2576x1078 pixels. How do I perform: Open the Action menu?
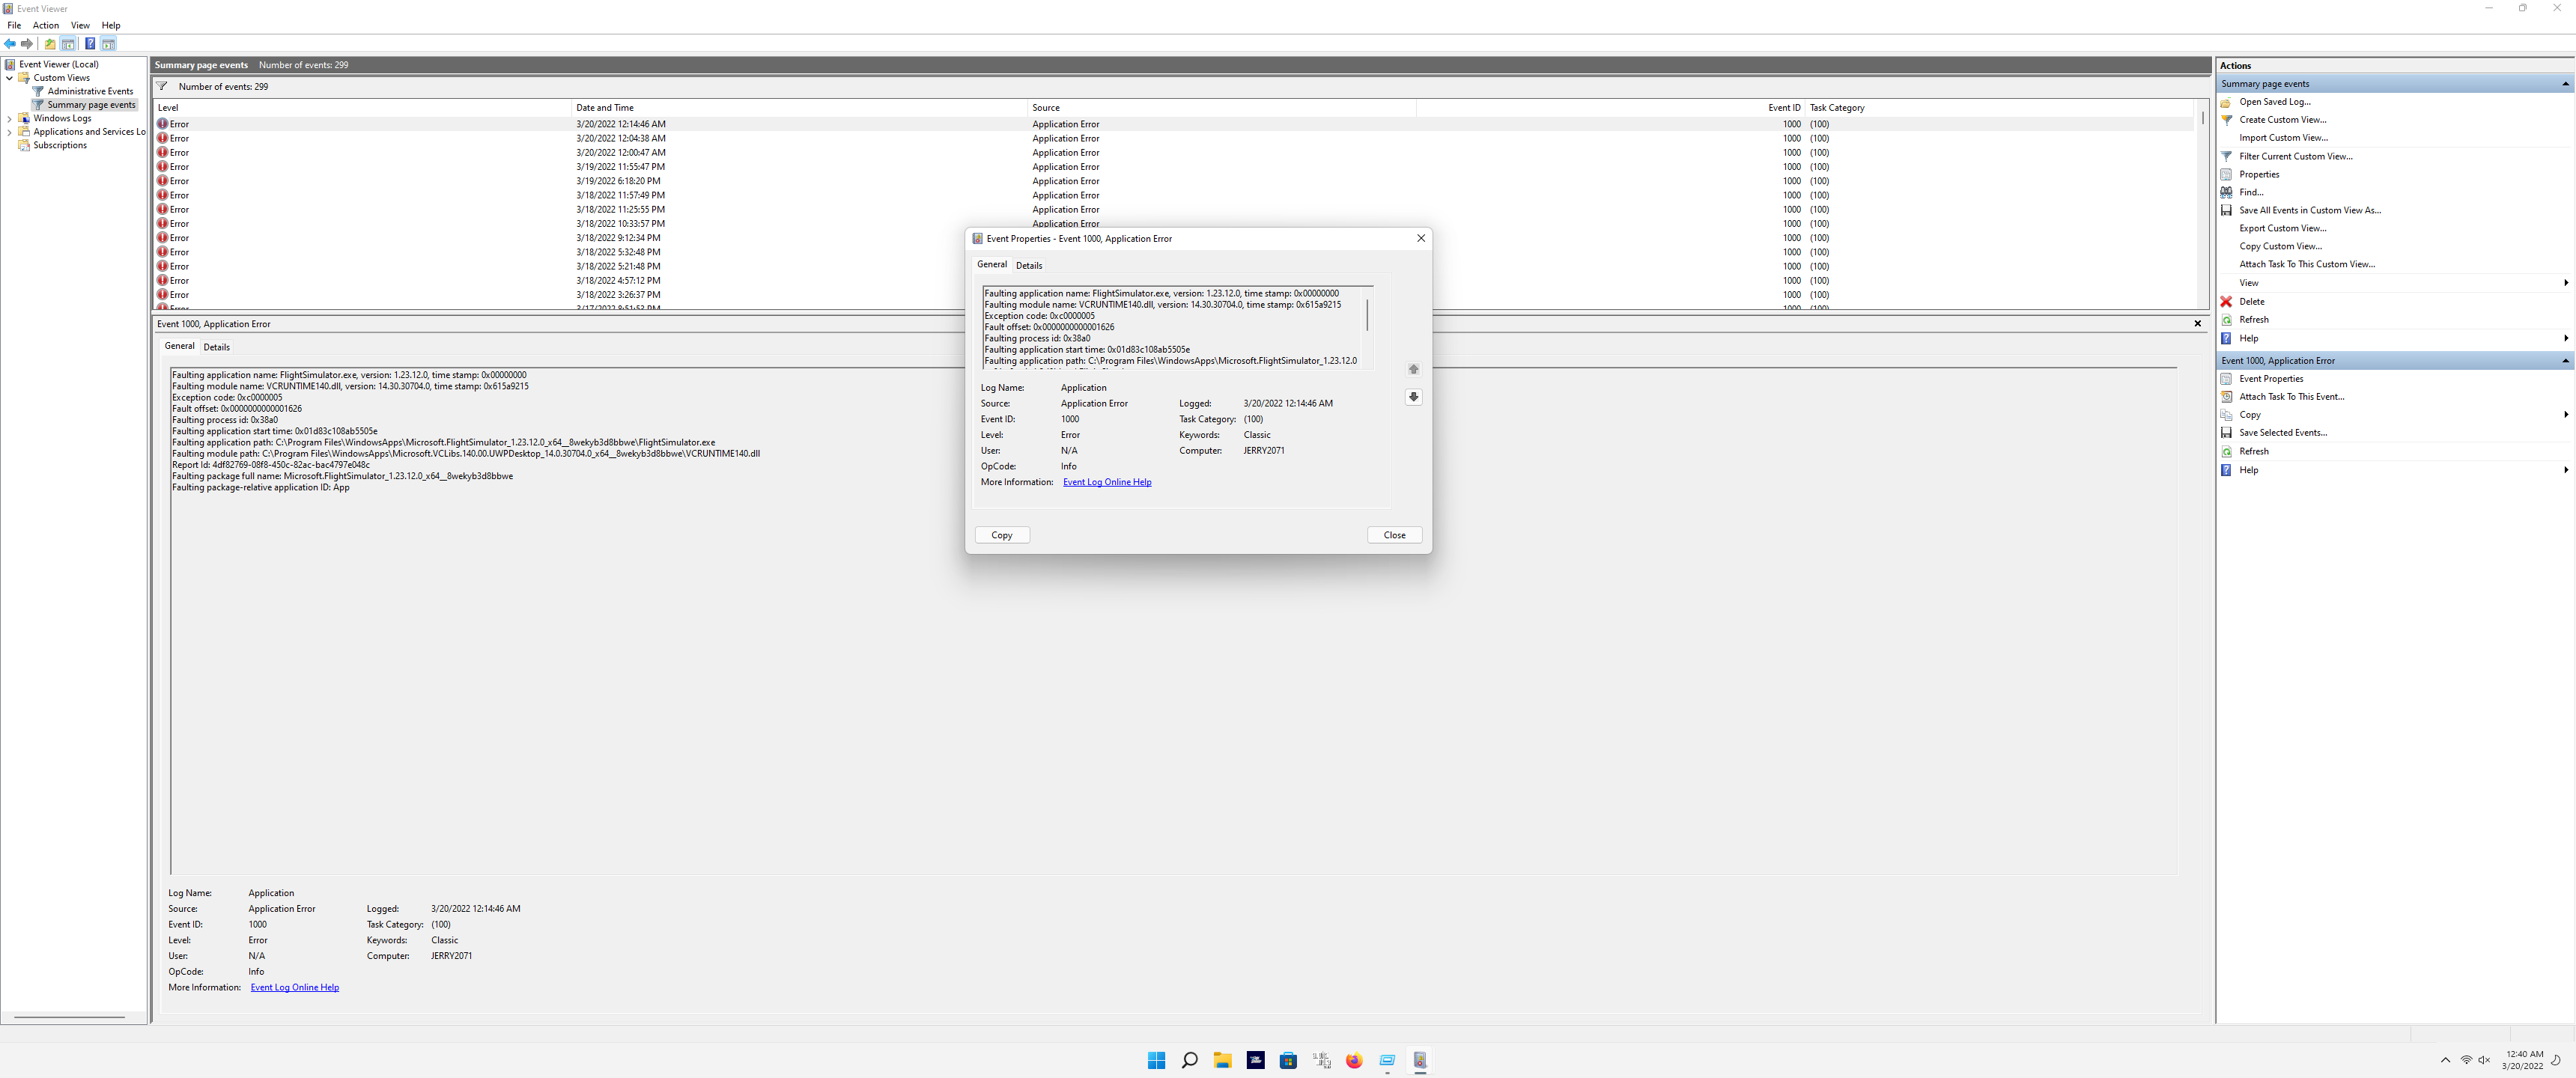point(46,25)
